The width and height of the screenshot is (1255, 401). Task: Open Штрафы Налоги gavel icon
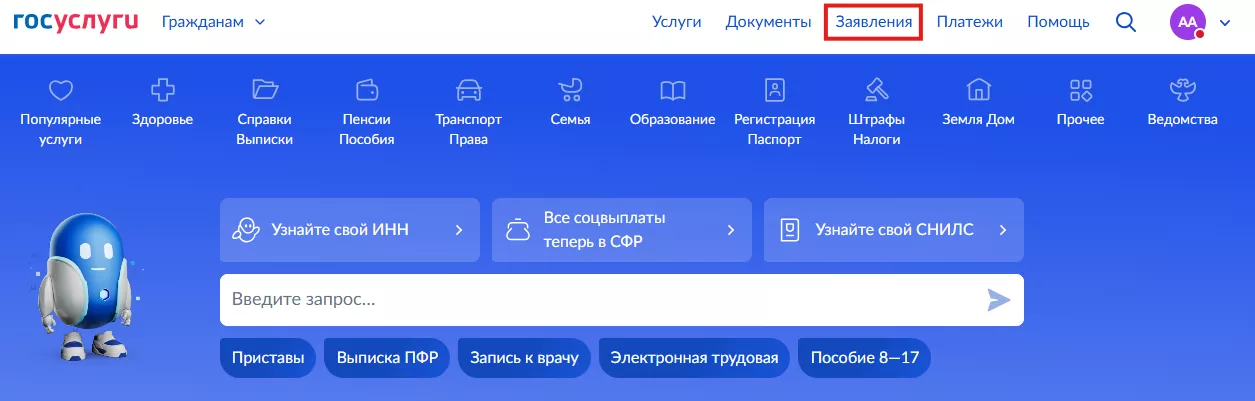[x=876, y=90]
